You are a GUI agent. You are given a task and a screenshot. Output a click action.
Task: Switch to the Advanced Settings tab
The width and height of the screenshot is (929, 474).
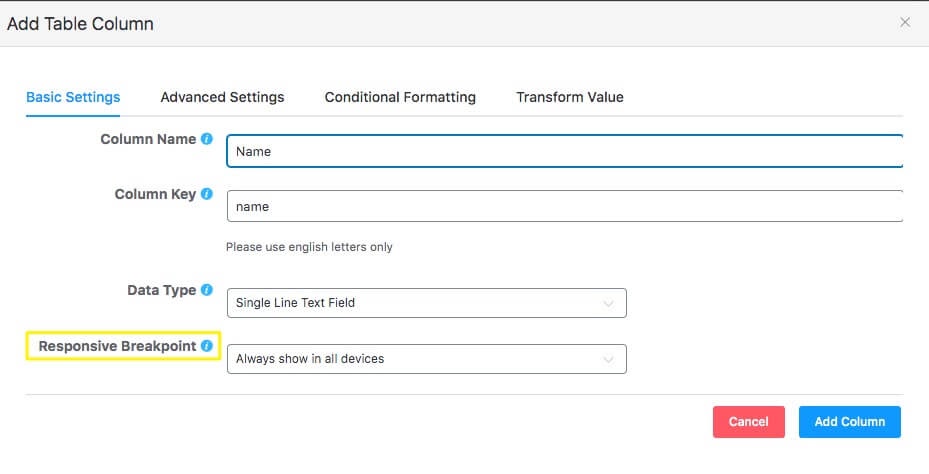pyautogui.click(x=222, y=97)
